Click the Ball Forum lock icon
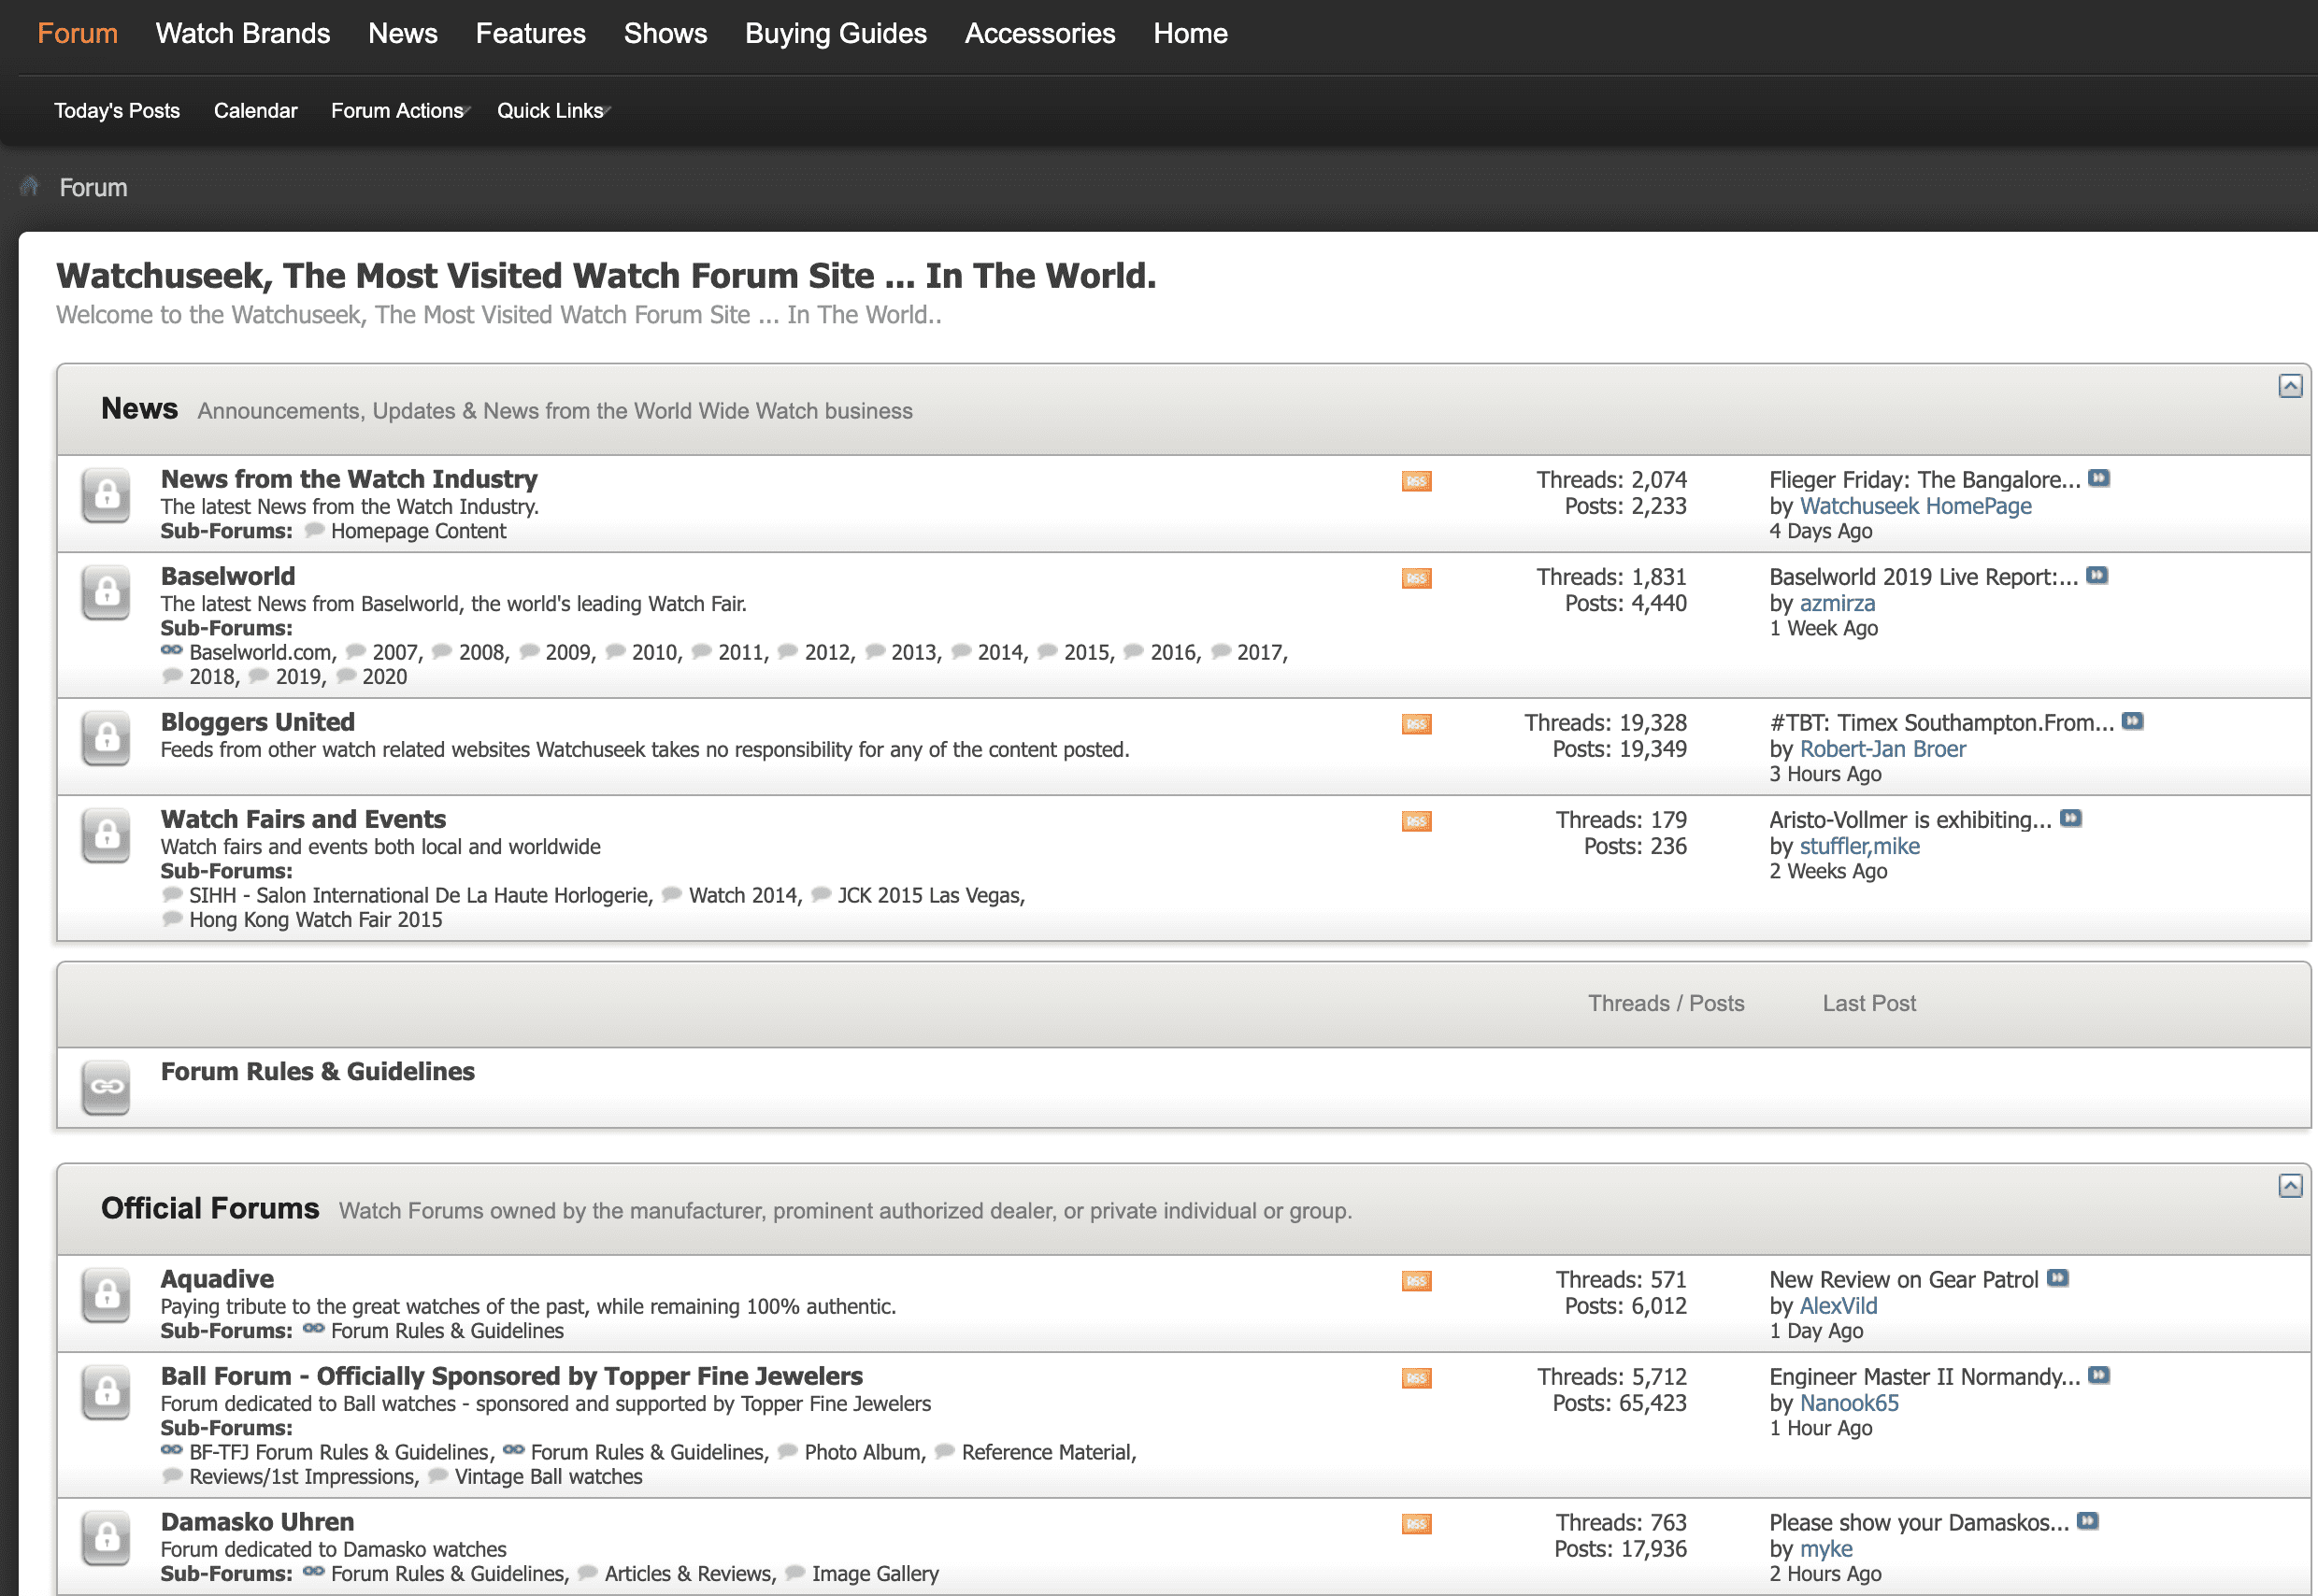Screen dimensions: 2318x1596 (106, 1392)
